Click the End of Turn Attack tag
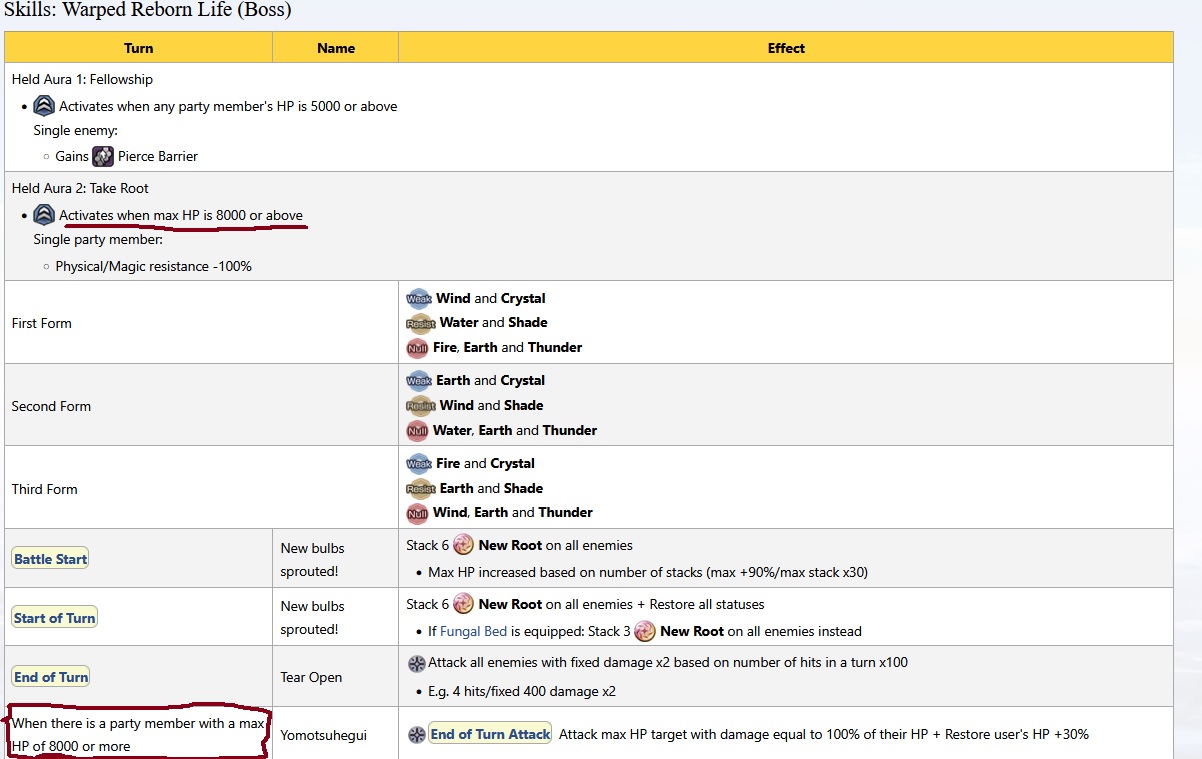The height and width of the screenshot is (759, 1202). point(490,734)
